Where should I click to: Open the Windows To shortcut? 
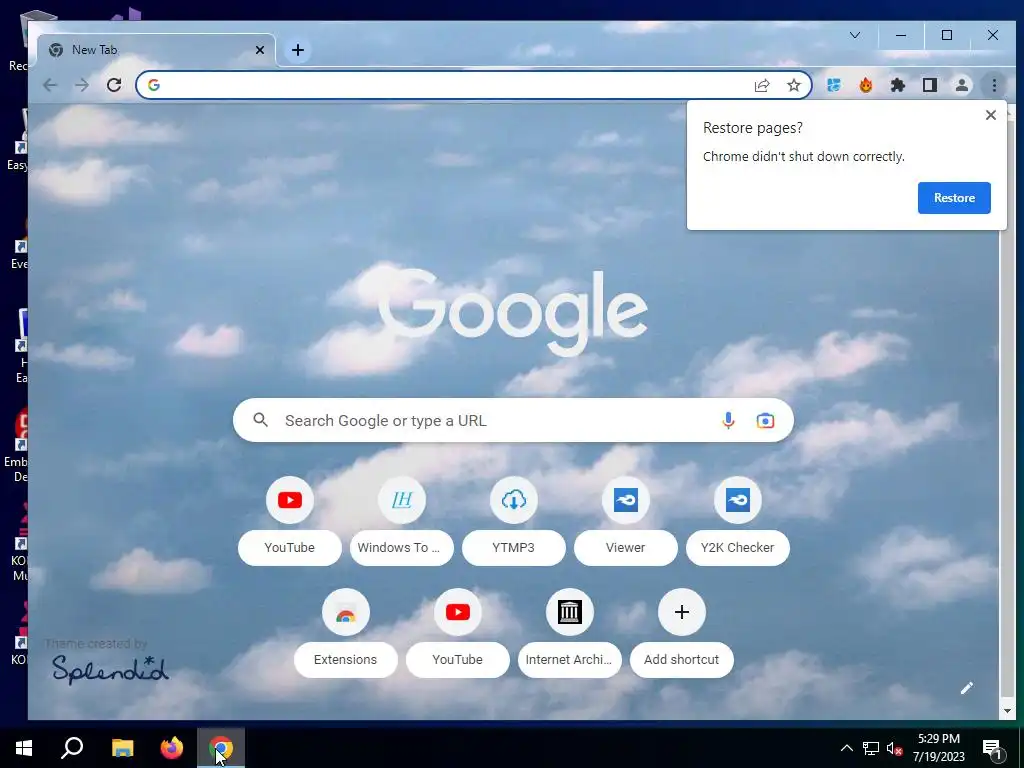point(402,523)
